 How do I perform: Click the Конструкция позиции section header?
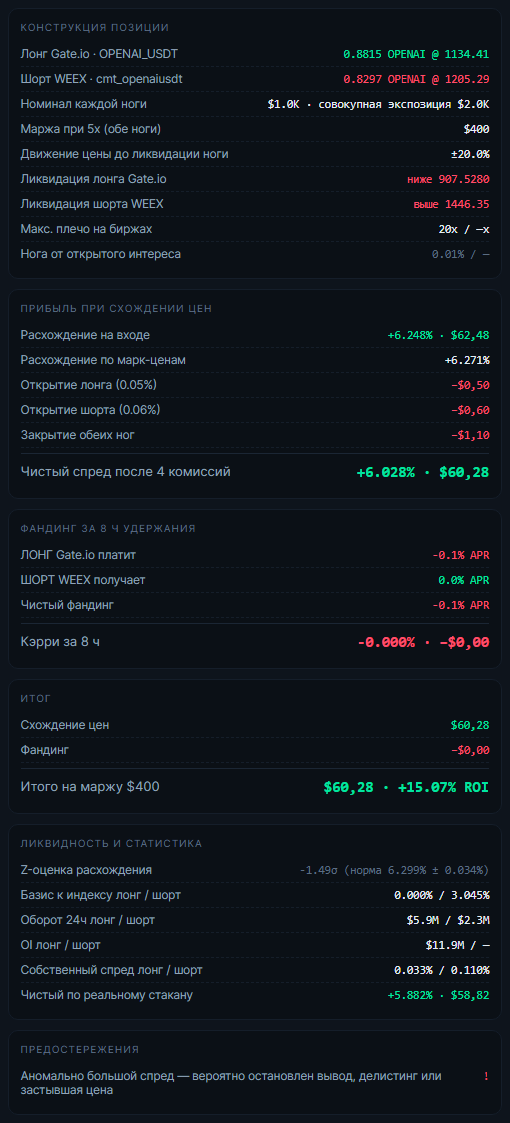95,27
